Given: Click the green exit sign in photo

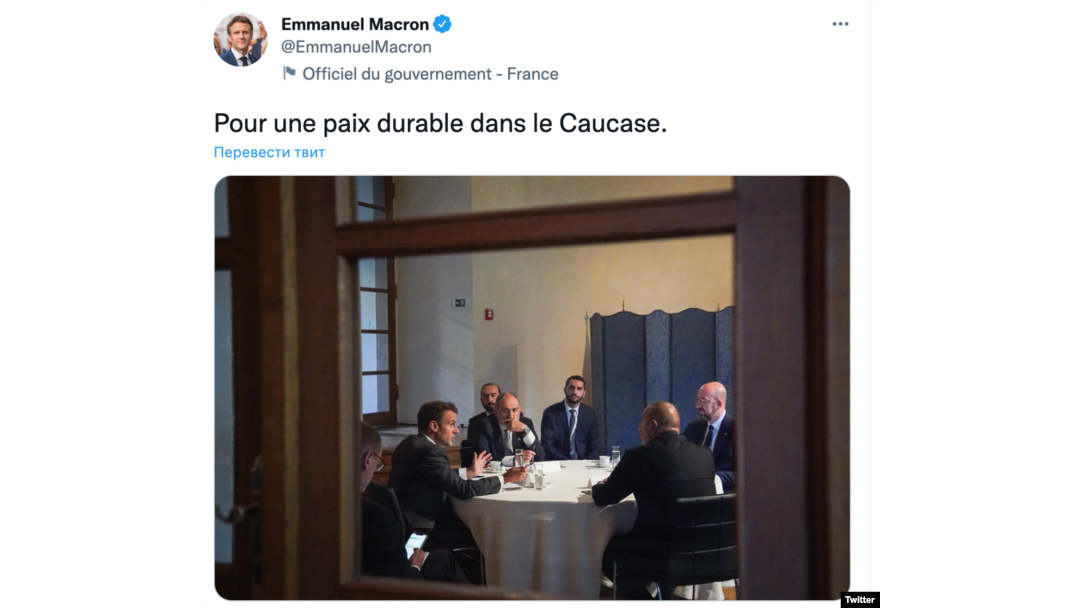Looking at the screenshot, I should coord(459,303).
